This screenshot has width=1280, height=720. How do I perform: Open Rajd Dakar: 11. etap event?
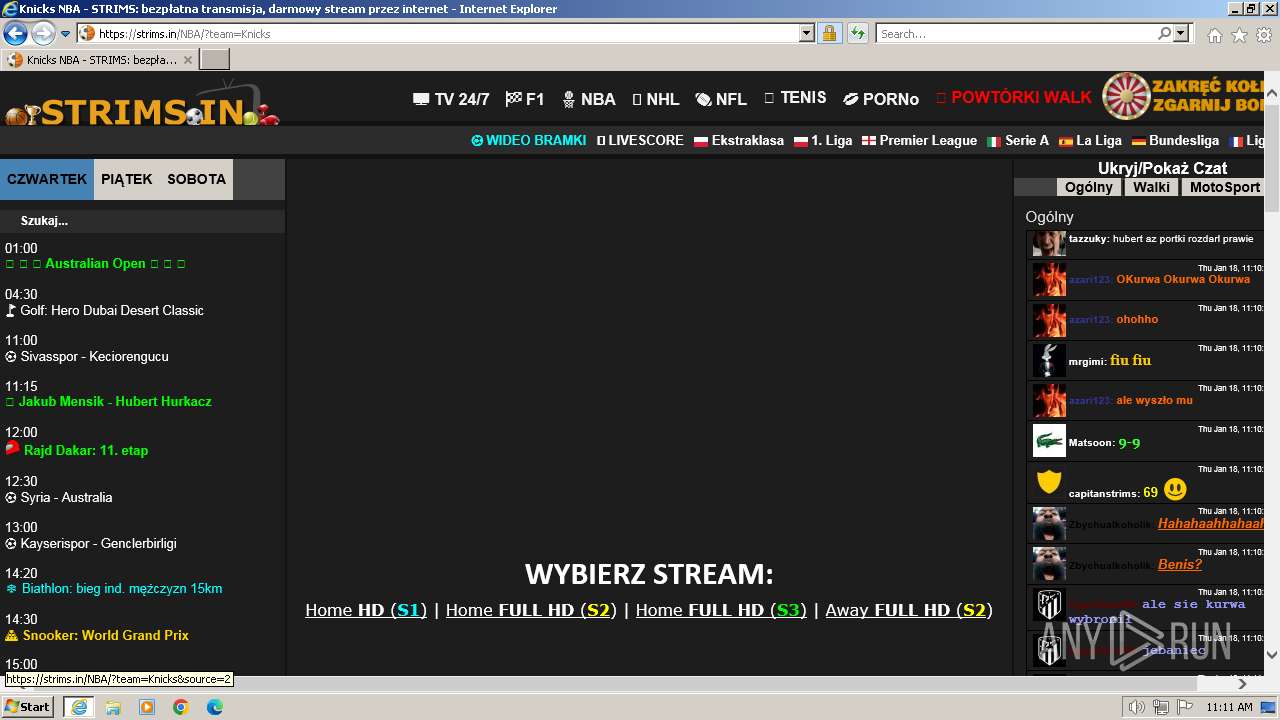(x=77, y=450)
